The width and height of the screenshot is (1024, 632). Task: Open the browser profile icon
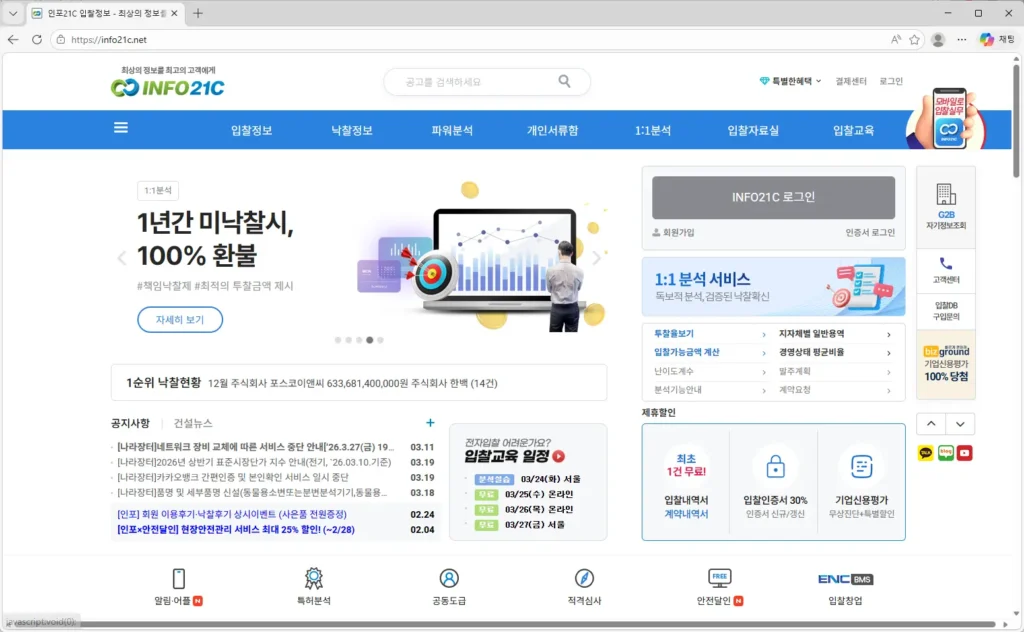coord(938,40)
